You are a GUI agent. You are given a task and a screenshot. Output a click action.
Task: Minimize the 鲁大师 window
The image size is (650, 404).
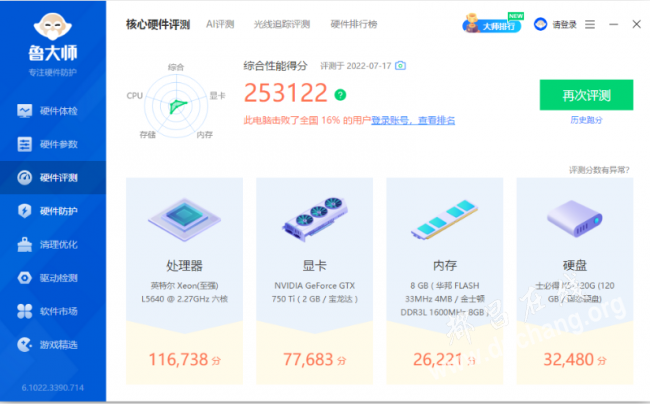click(614, 25)
